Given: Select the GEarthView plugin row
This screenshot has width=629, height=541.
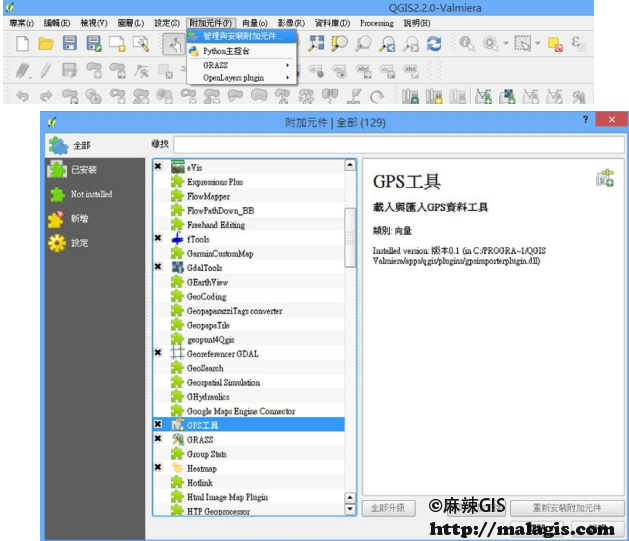Looking at the screenshot, I should tap(249, 282).
